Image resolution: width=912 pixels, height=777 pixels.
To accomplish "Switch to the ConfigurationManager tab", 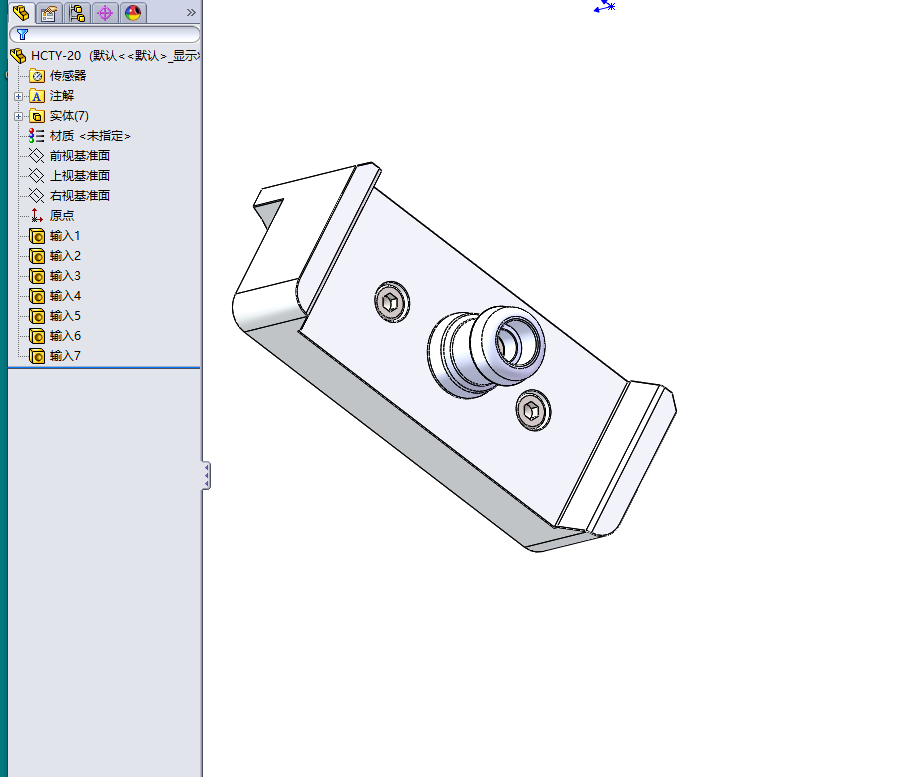I will tap(77, 12).
